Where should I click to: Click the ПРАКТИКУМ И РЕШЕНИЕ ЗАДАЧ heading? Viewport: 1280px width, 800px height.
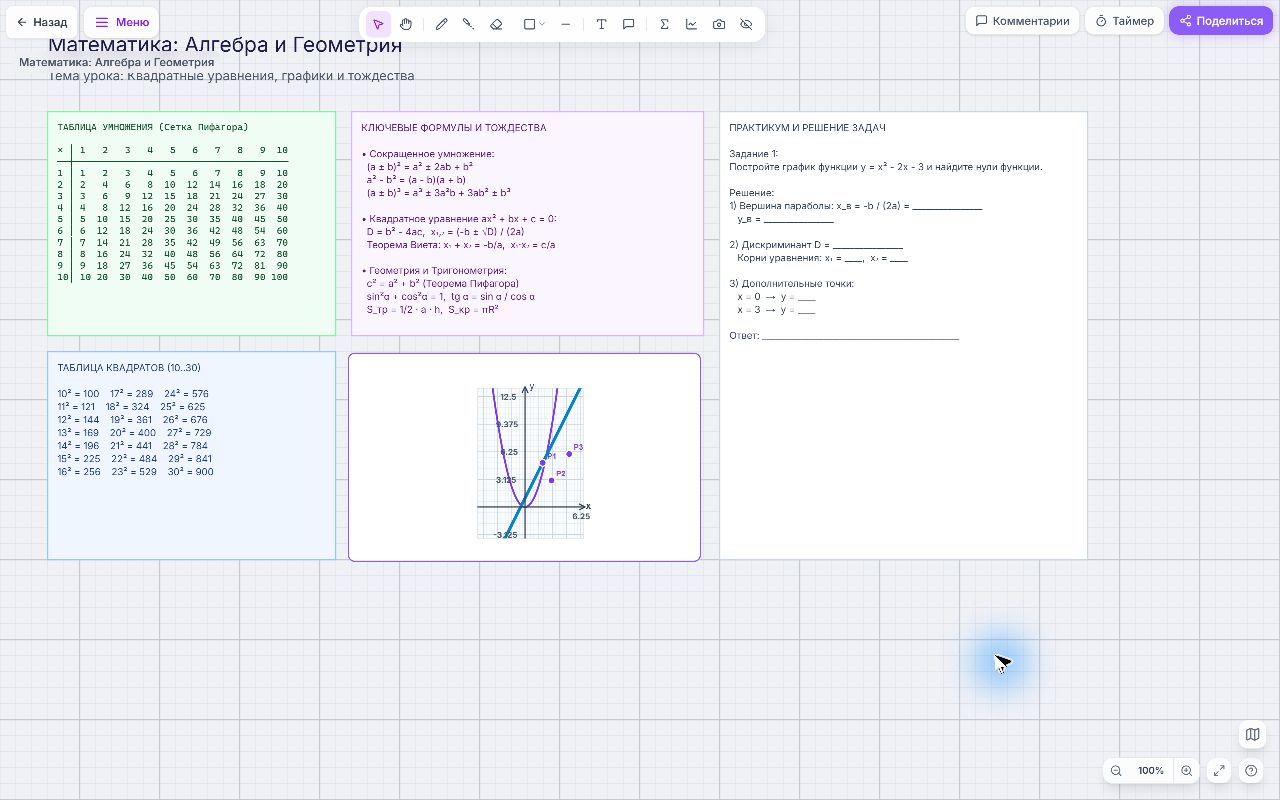807,128
